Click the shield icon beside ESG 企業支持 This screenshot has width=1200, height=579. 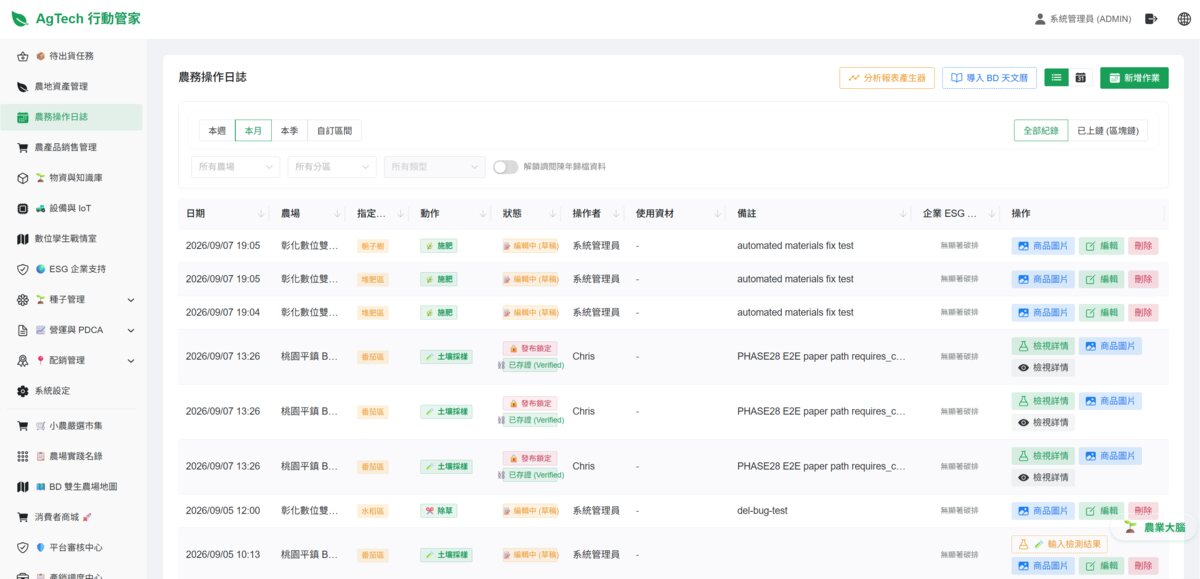click(23, 269)
